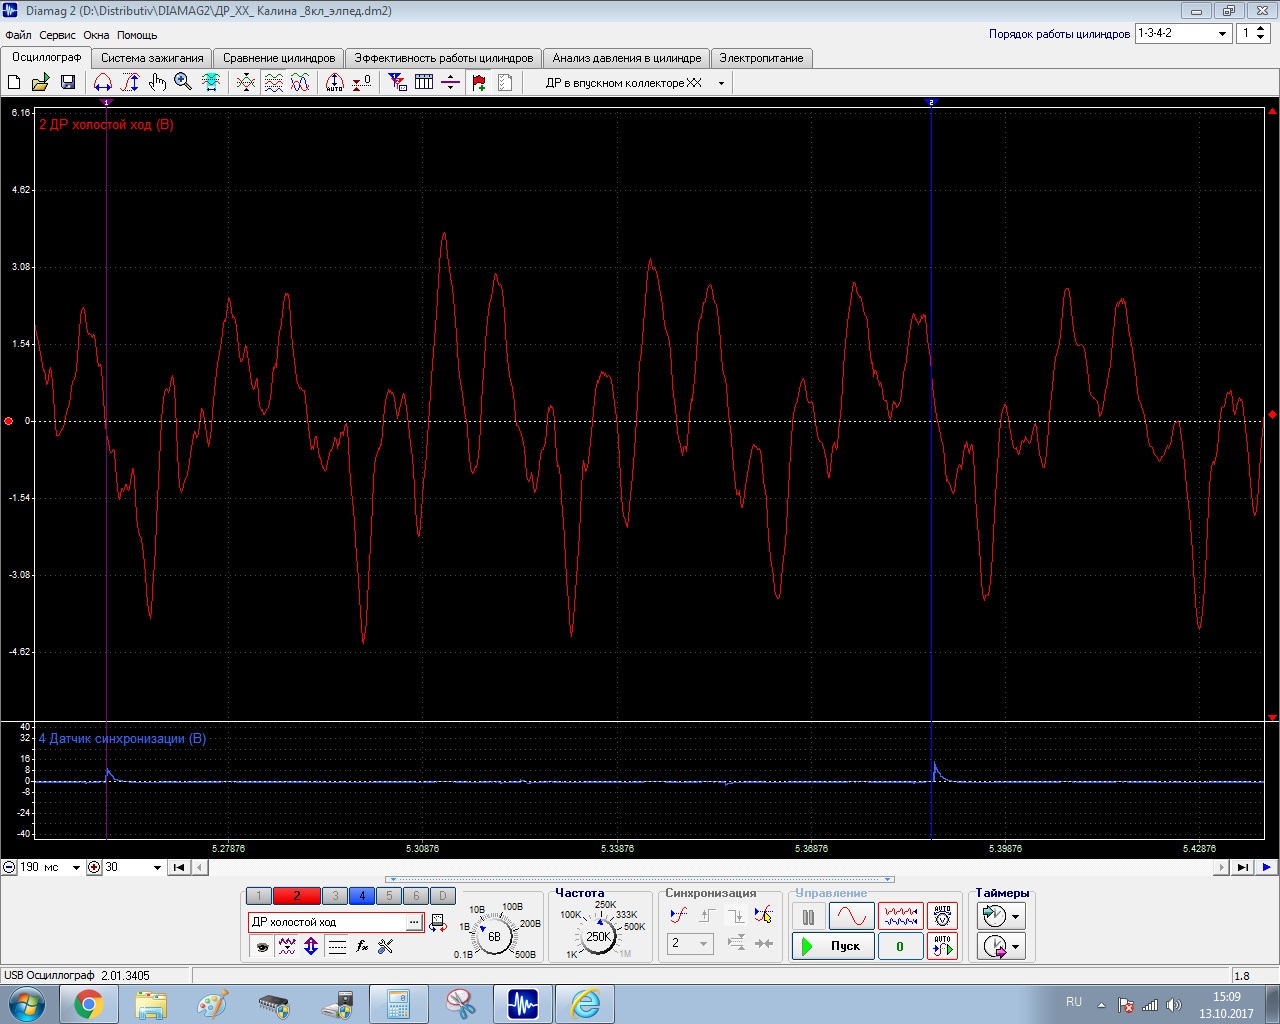1280x1024 pixels.
Task: Click the dashed lines grid icon
Action: point(337,945)
